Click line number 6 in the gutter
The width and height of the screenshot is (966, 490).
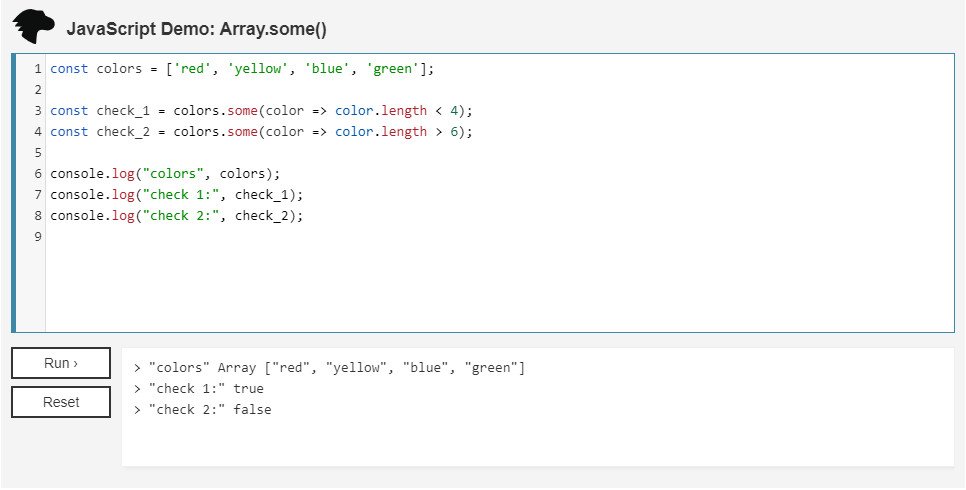coord(37,173)
